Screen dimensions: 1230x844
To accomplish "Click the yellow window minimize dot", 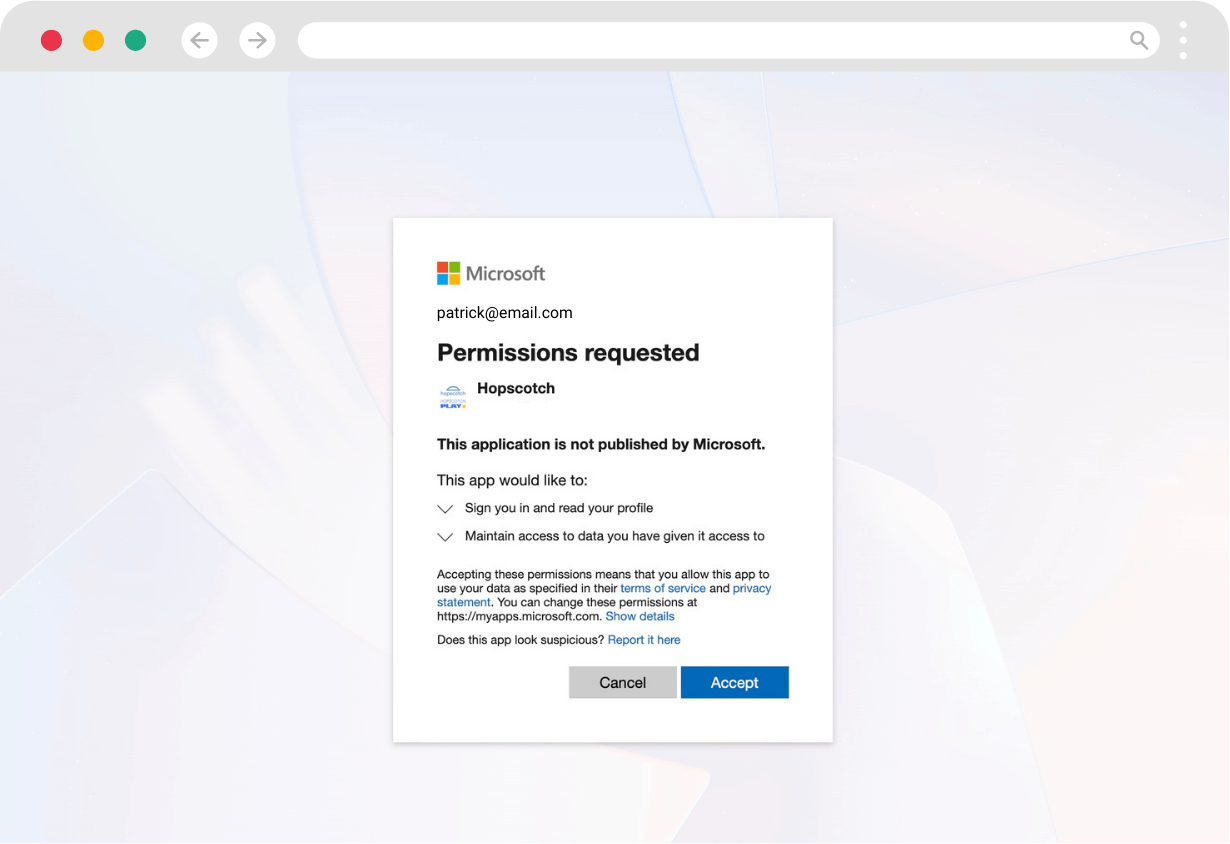I will point(93,40).
